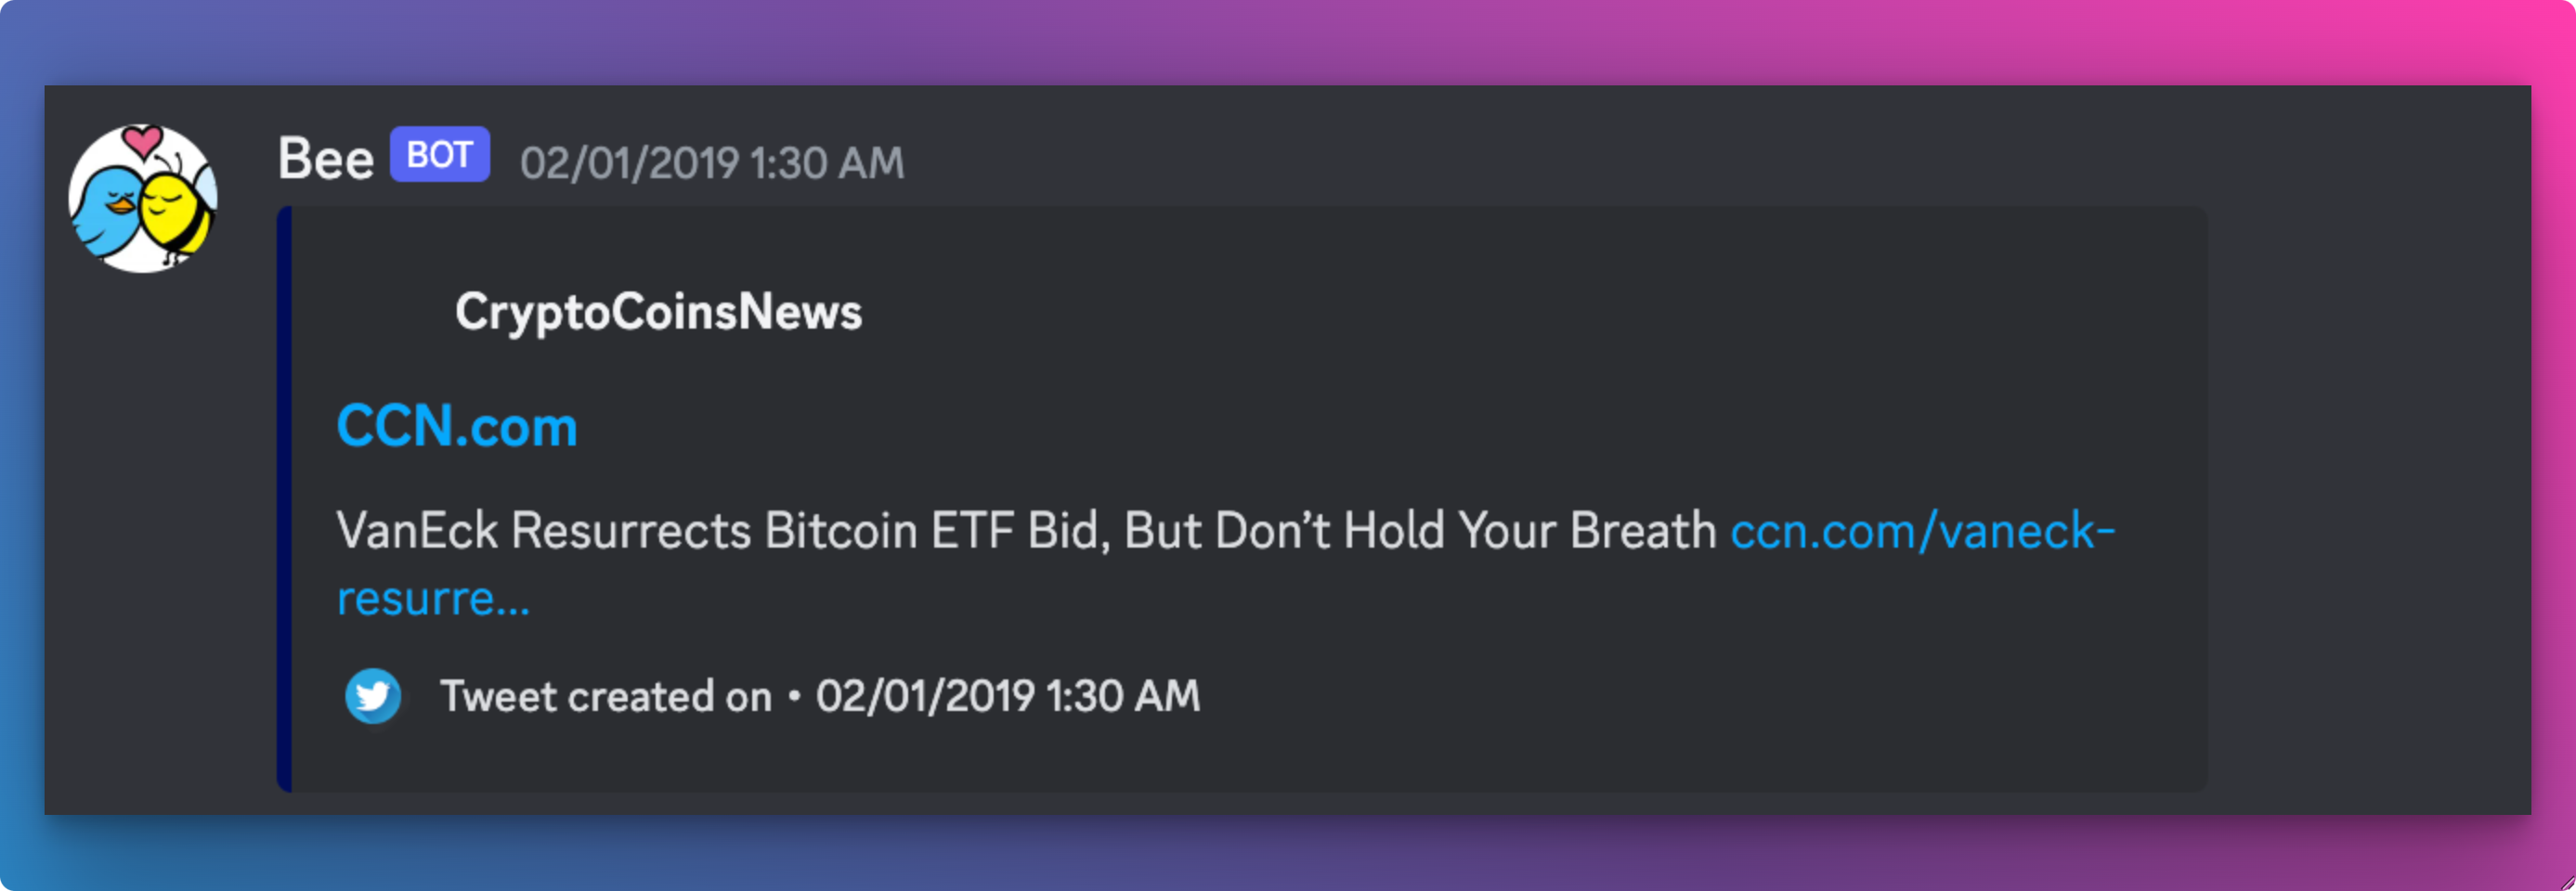Open the CCN.com embed title link
This screenshot has height=891, width=2576.
(457, 426)
